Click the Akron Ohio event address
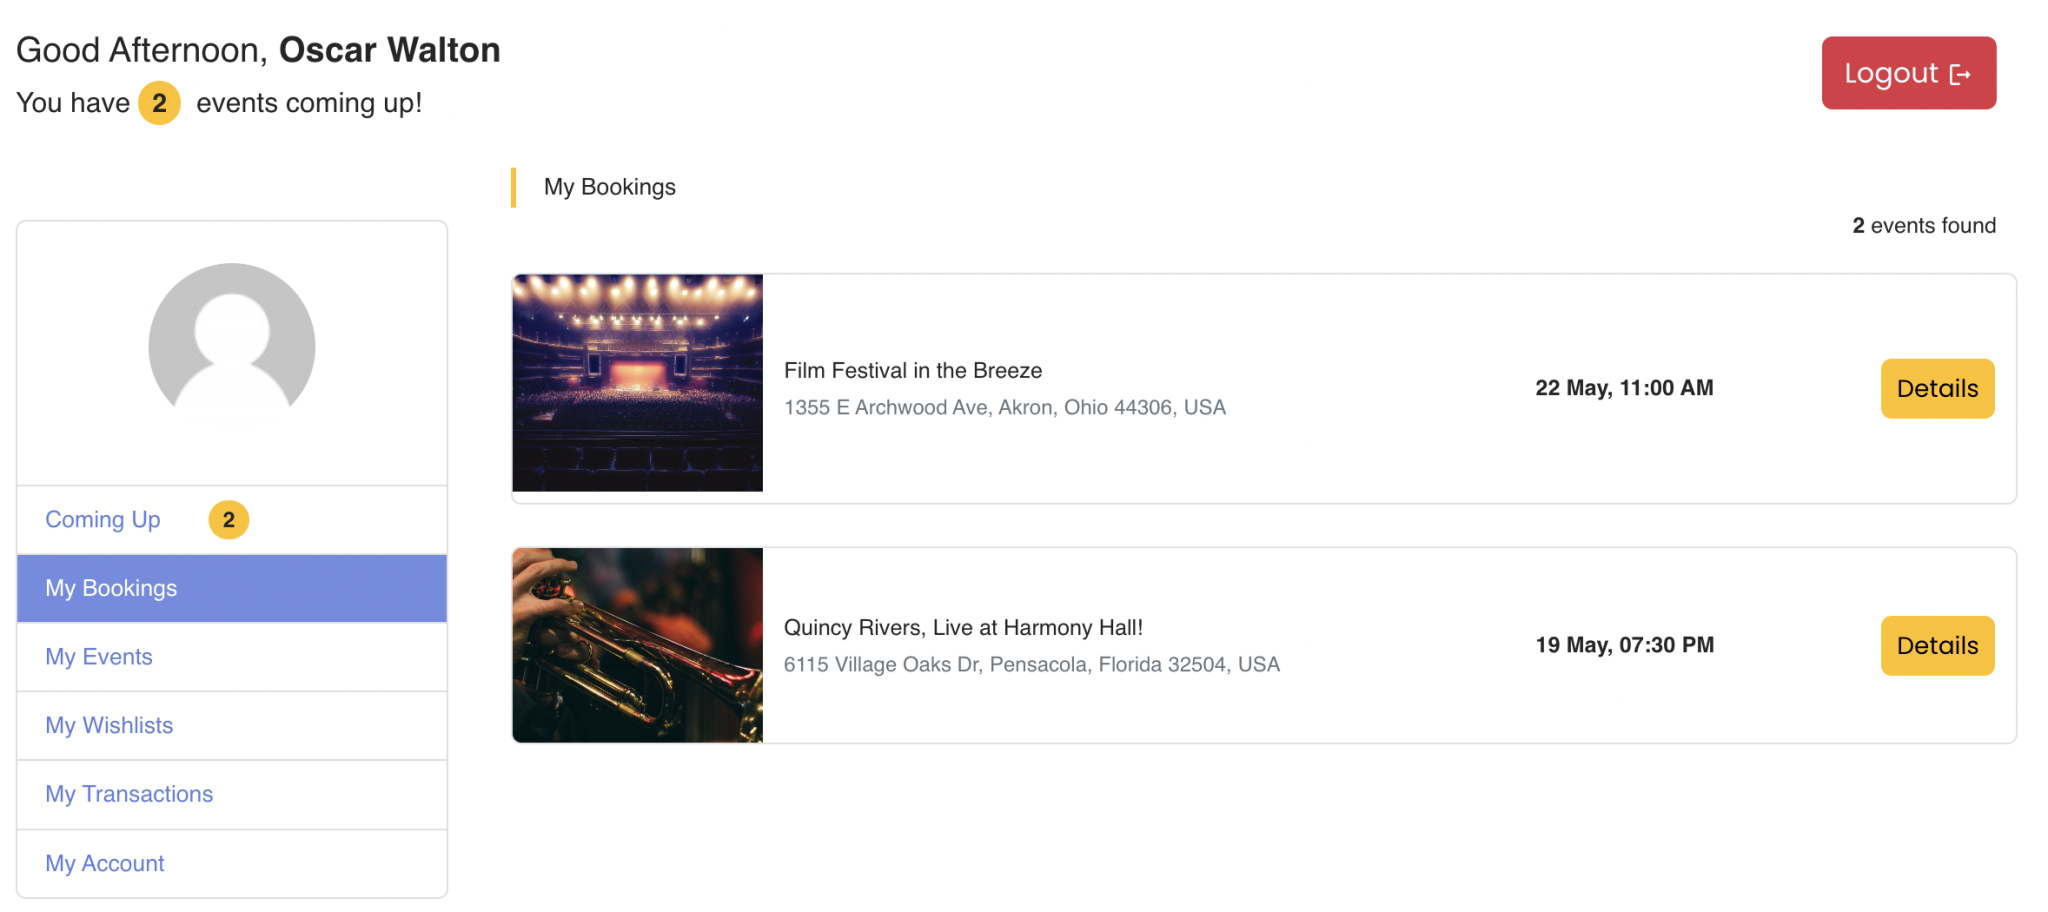 point(1004,407)
